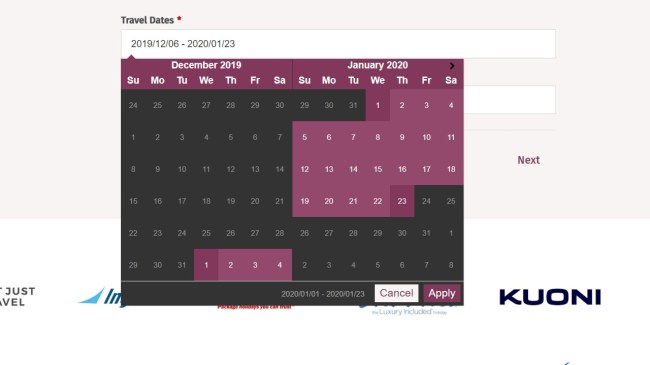Click highlighted January 1 in December 2019 grid
This screenshot has width=650, height=365.
(206, 265)
